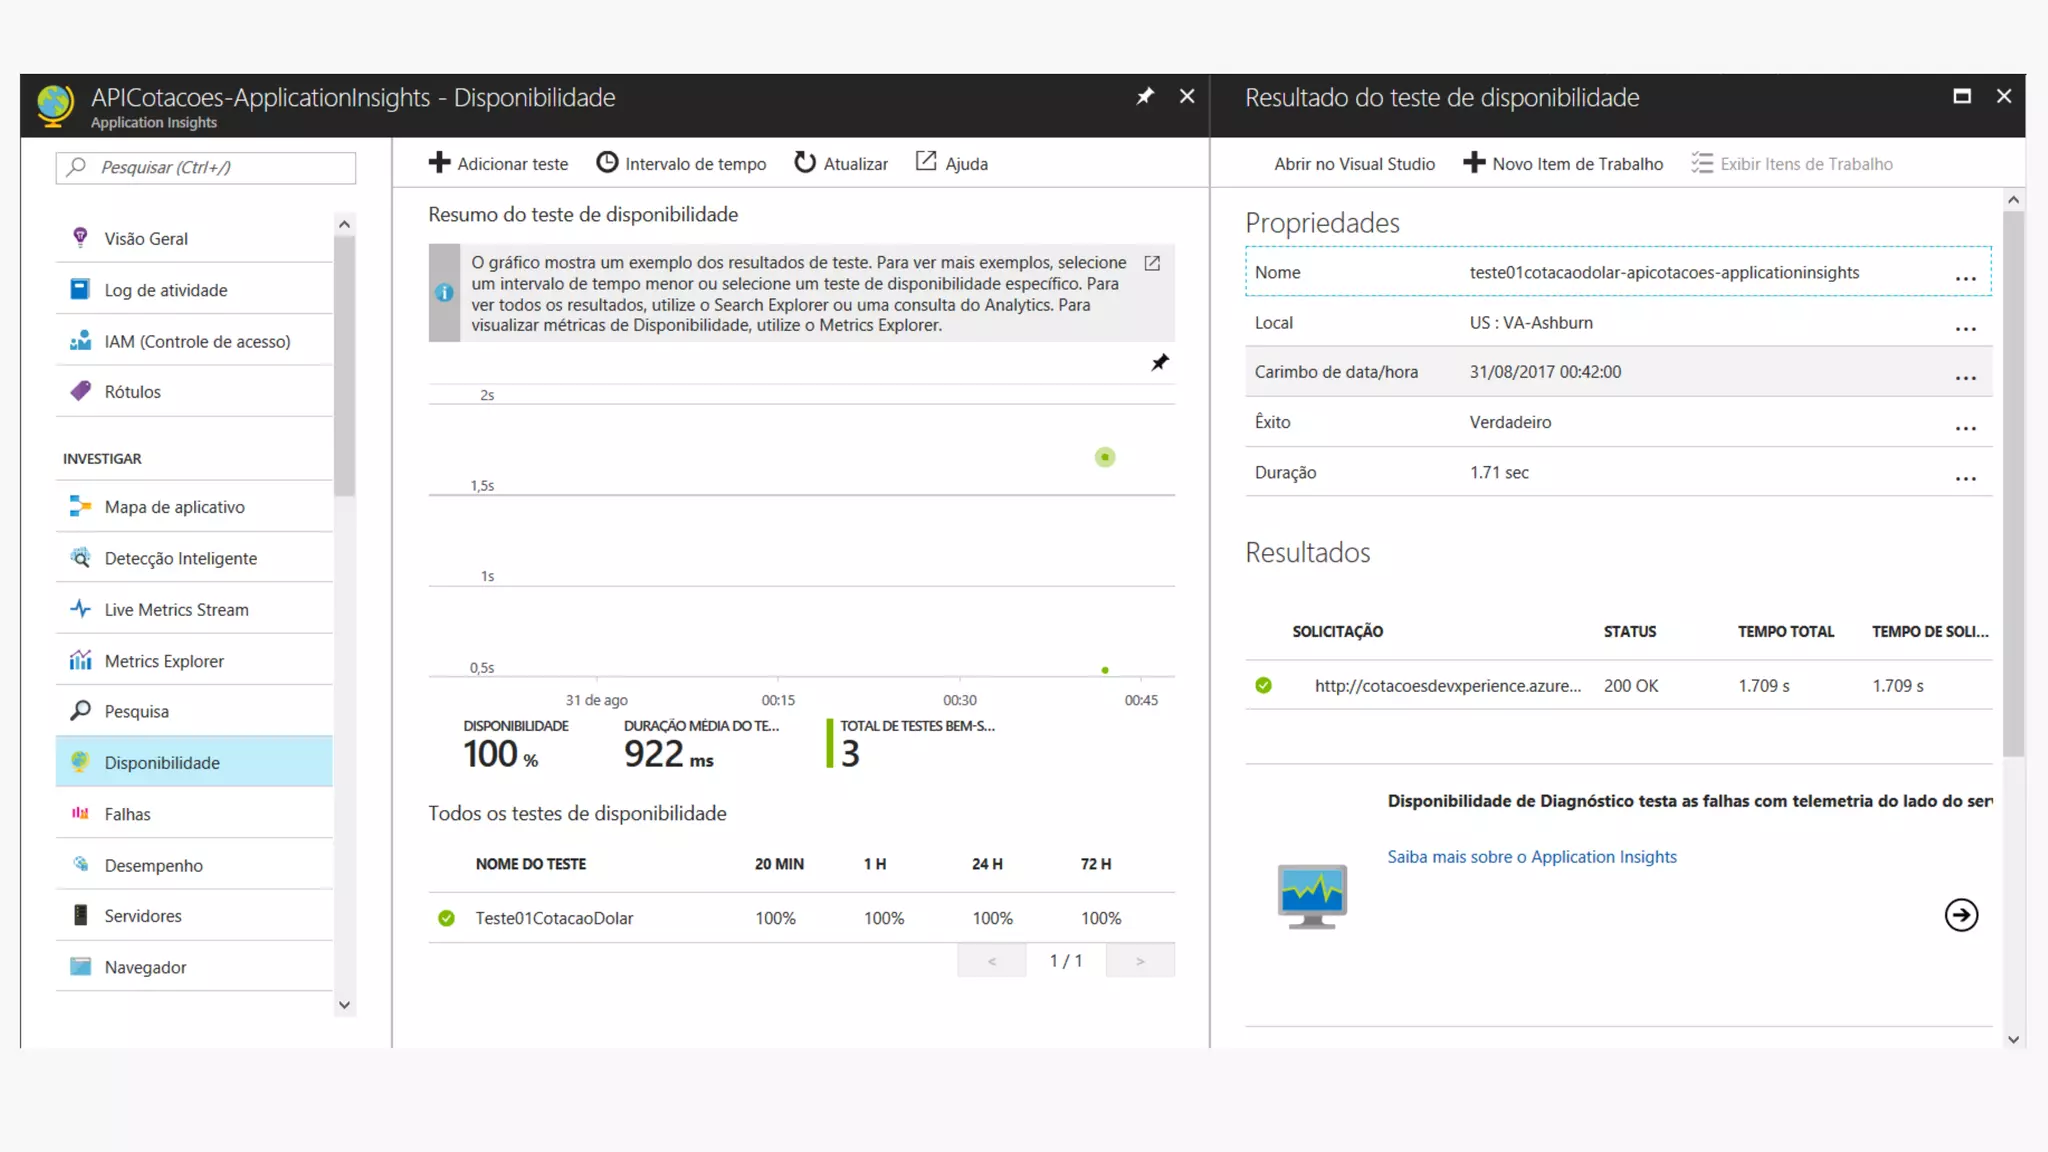Refresh data with Atualizar button
The image size is (2048, 1152).
840,163
